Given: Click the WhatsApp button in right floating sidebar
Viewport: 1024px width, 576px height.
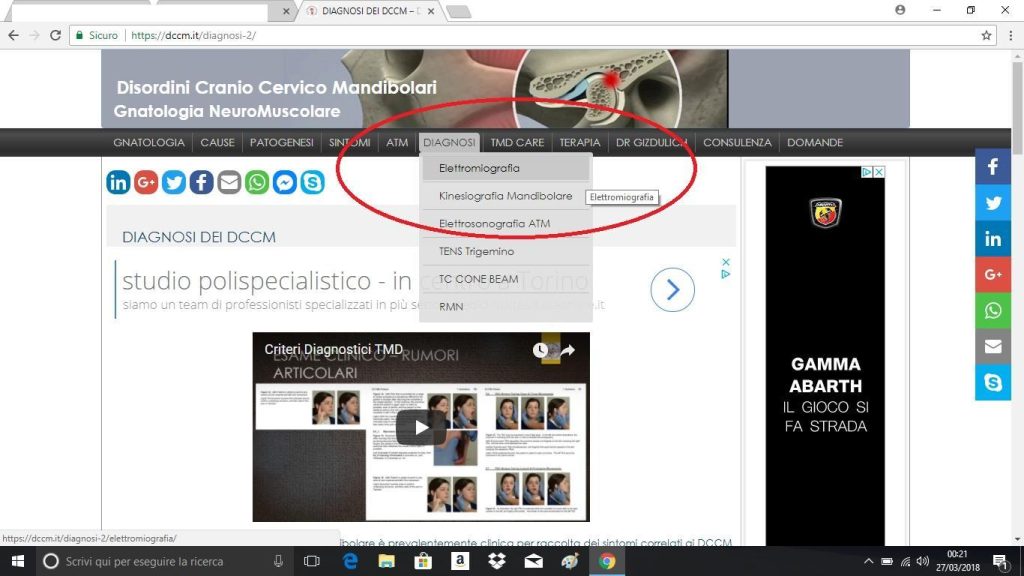Looking at the screenshot, I should pos(993,310).
